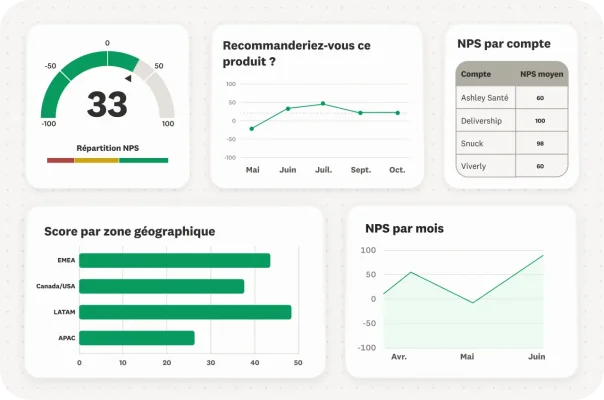Click the Canada/USA axis label

click(55, 286)
